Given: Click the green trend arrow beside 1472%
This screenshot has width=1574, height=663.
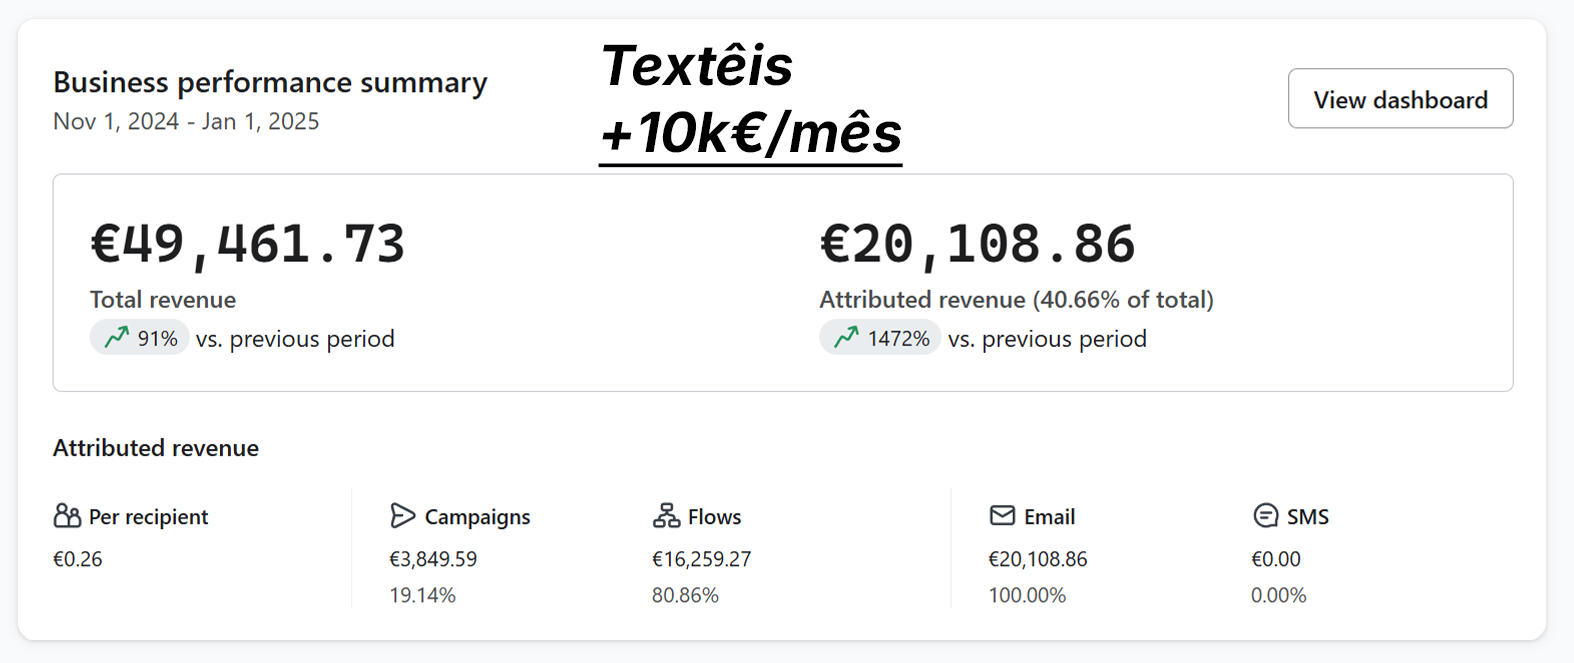Looking at the screenshot, I should click(846, 338).
